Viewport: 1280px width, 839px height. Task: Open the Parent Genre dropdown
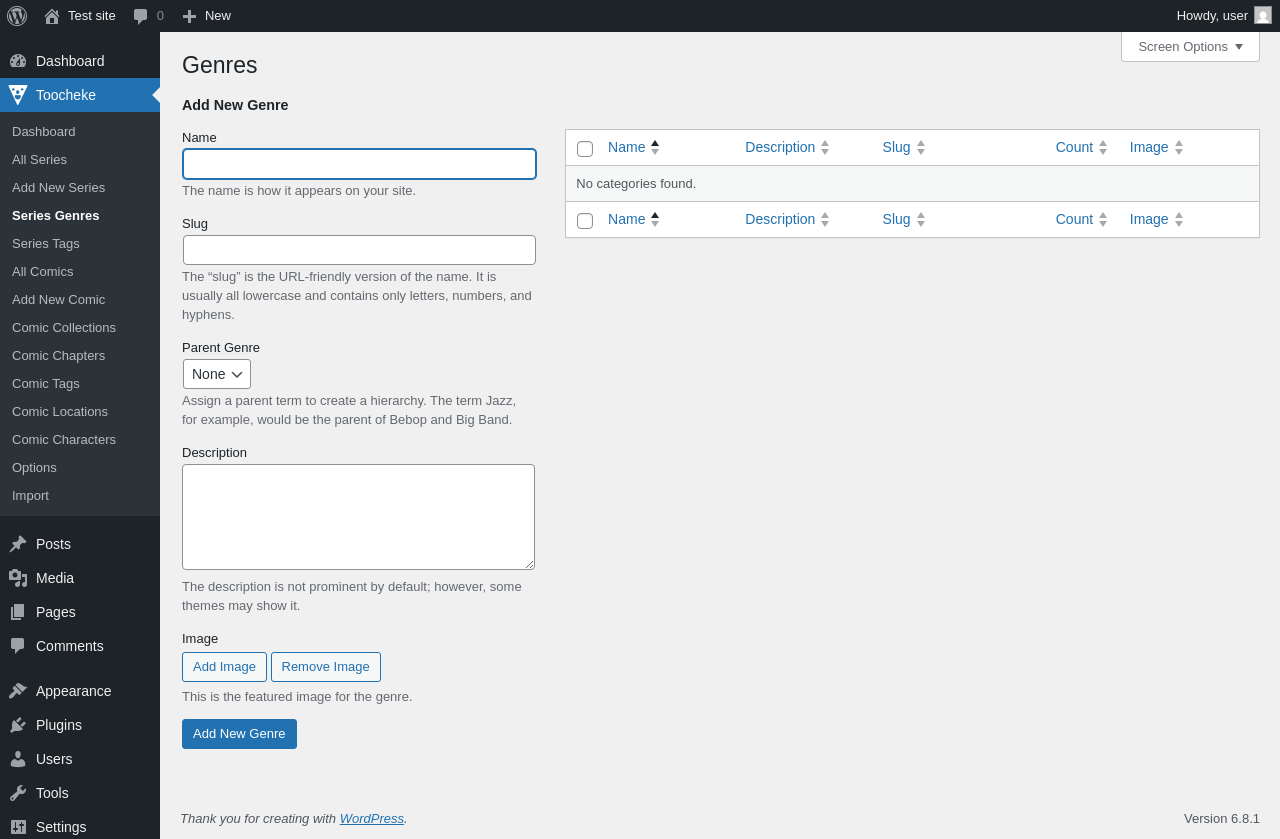click(217, 374)
